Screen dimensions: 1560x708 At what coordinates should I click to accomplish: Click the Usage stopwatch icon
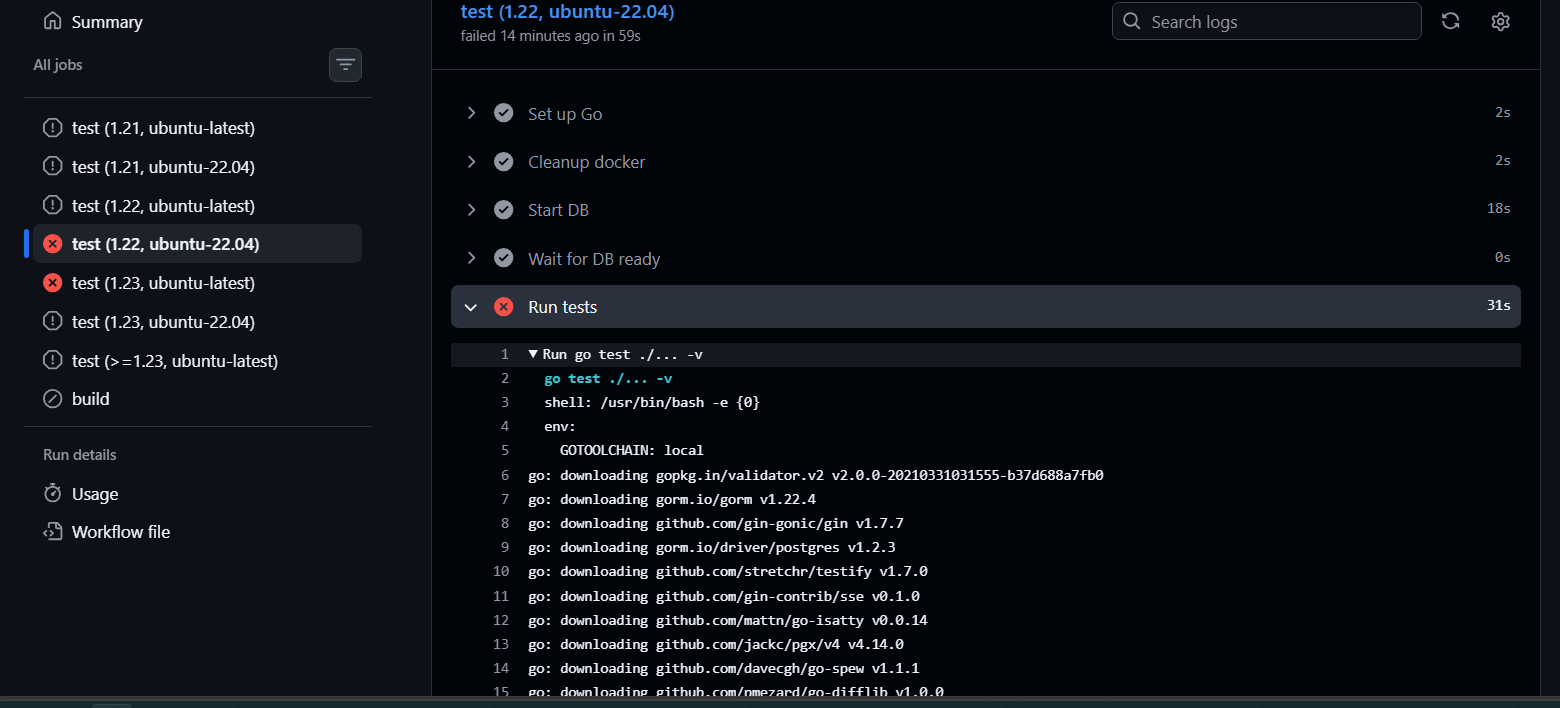tap(53, 494)
